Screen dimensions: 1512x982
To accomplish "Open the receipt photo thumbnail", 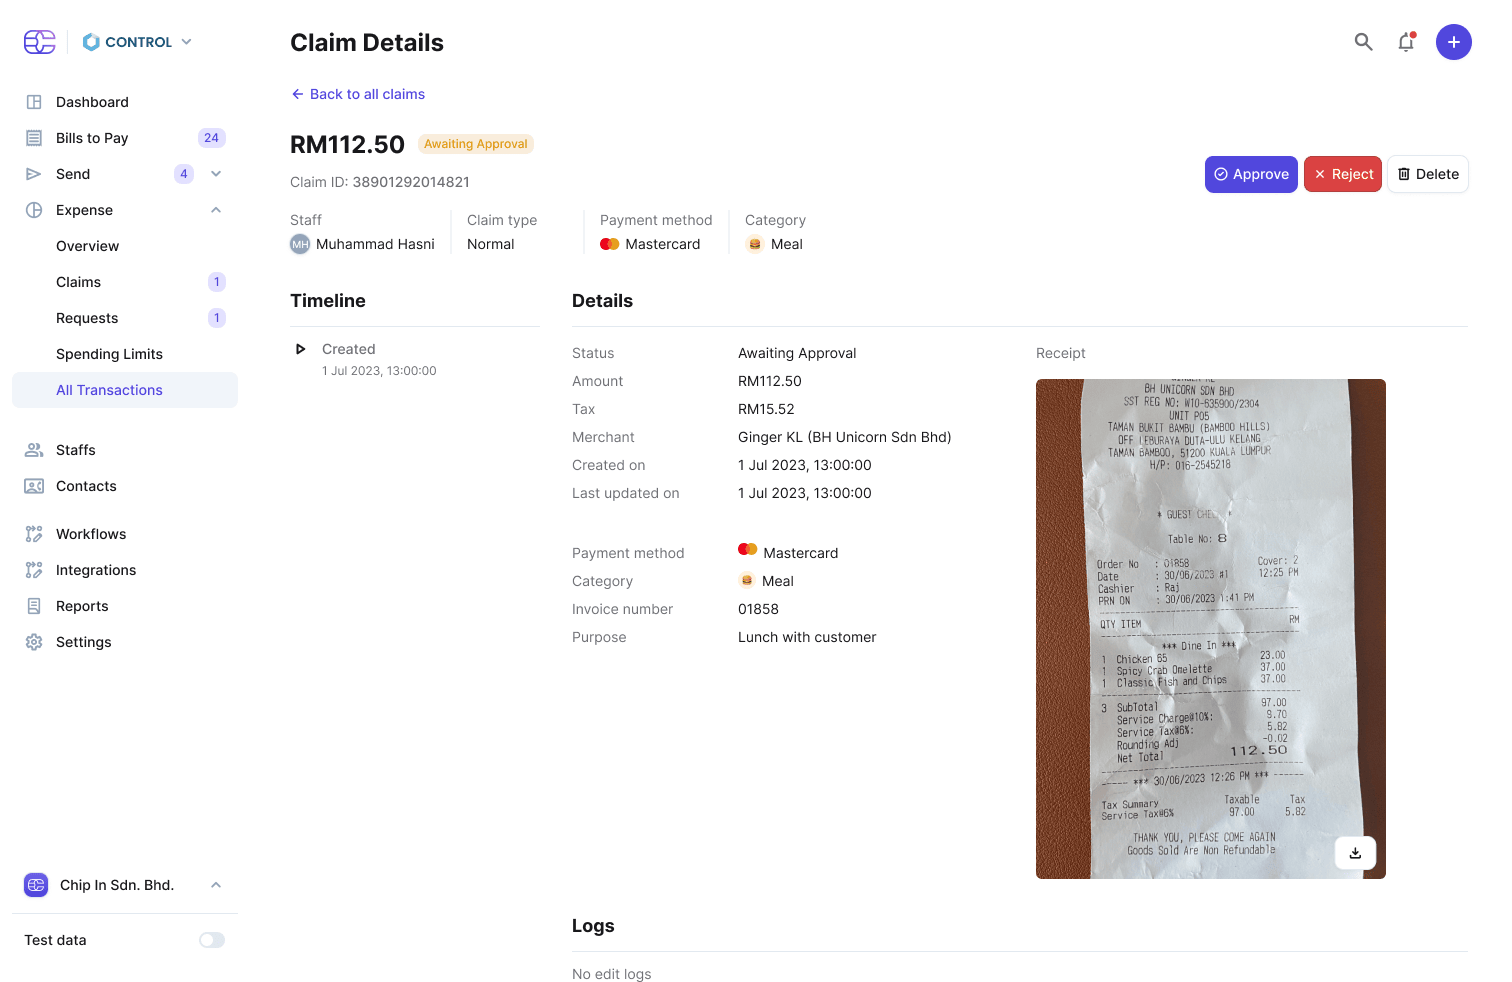I will (1211, 629).
